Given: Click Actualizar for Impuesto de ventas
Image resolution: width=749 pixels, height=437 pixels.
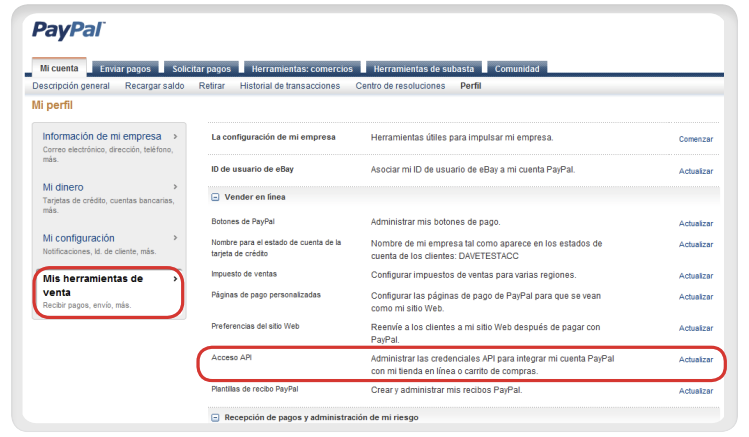Looking at the screenshot, I should click(696, 276).
